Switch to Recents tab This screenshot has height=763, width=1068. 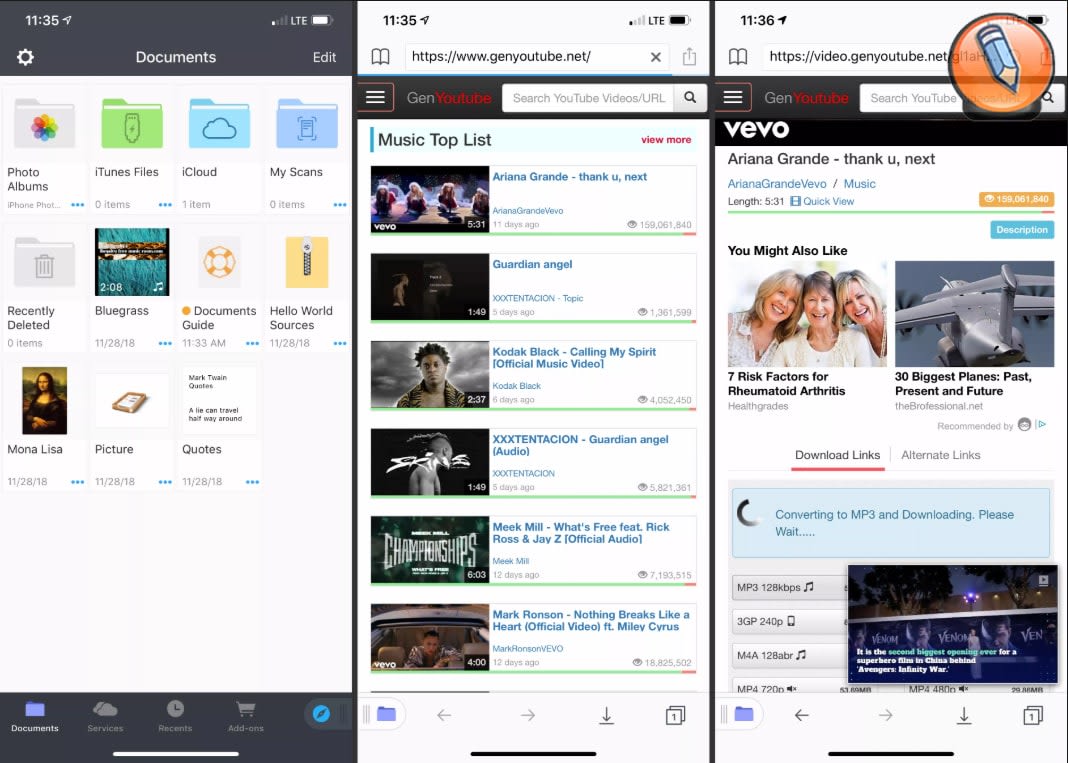(175, 717)
